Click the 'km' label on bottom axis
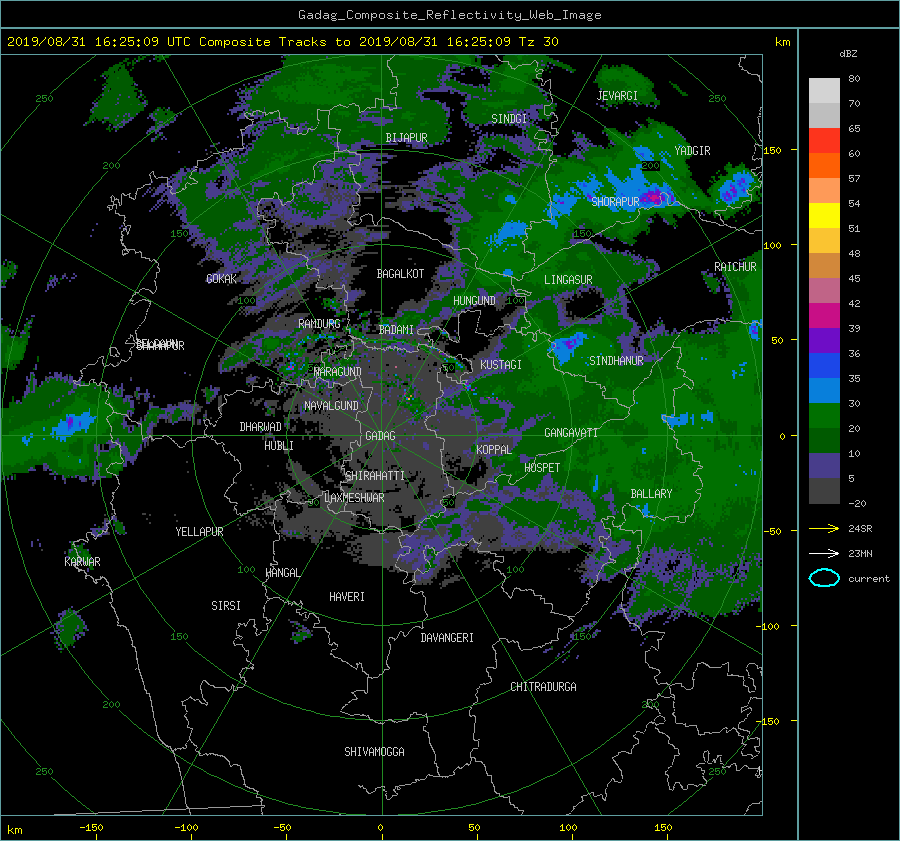This screenshot has height=841, width=900. [x=14, y=830]
